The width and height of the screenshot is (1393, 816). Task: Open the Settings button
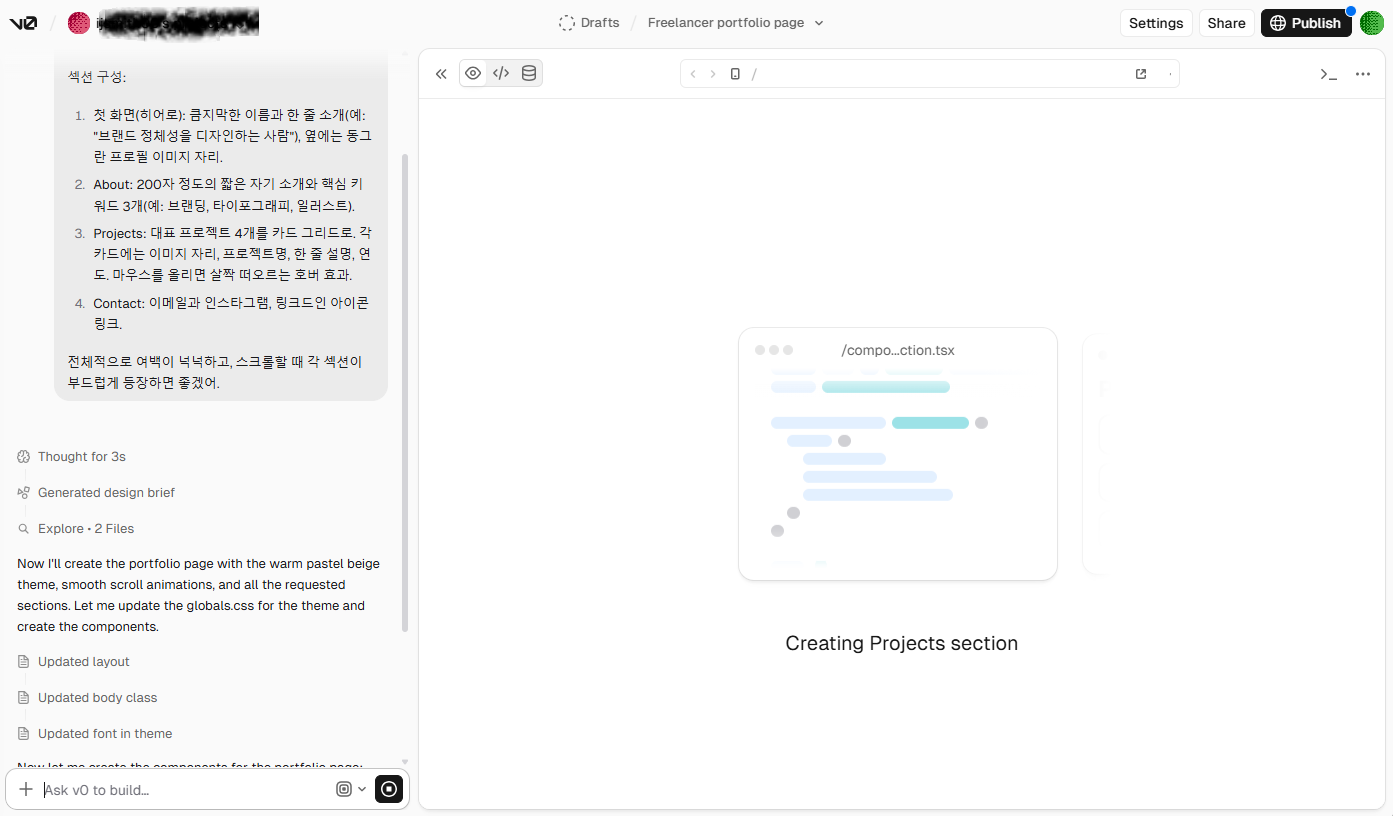coord(1155,23)
